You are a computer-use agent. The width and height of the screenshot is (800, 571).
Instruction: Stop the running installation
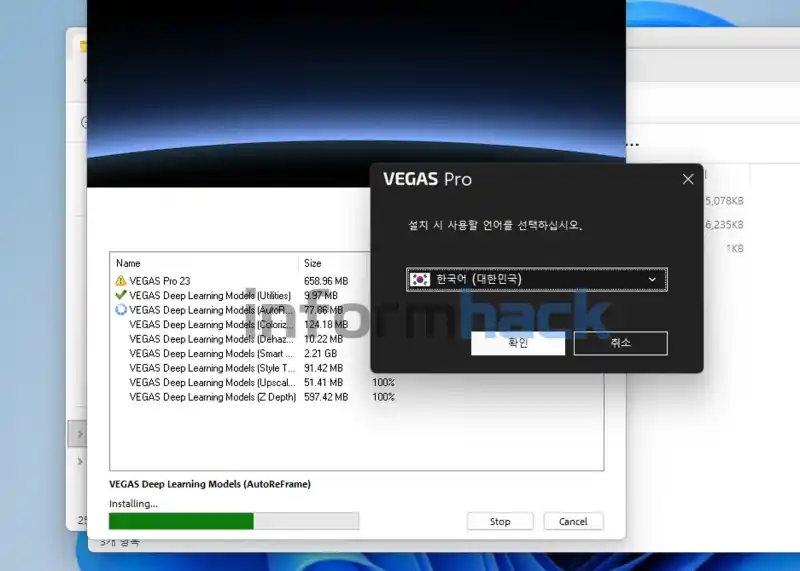pos(500,521)
